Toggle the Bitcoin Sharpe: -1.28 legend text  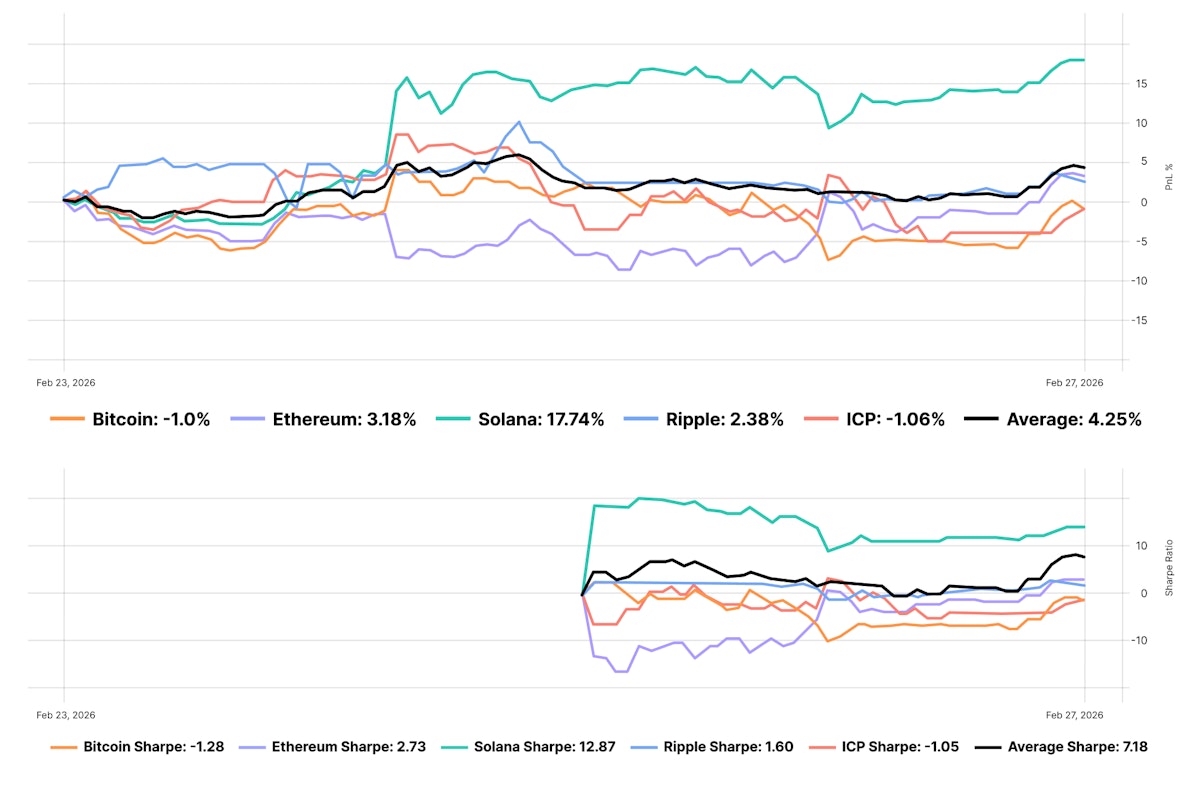(147, 747)
